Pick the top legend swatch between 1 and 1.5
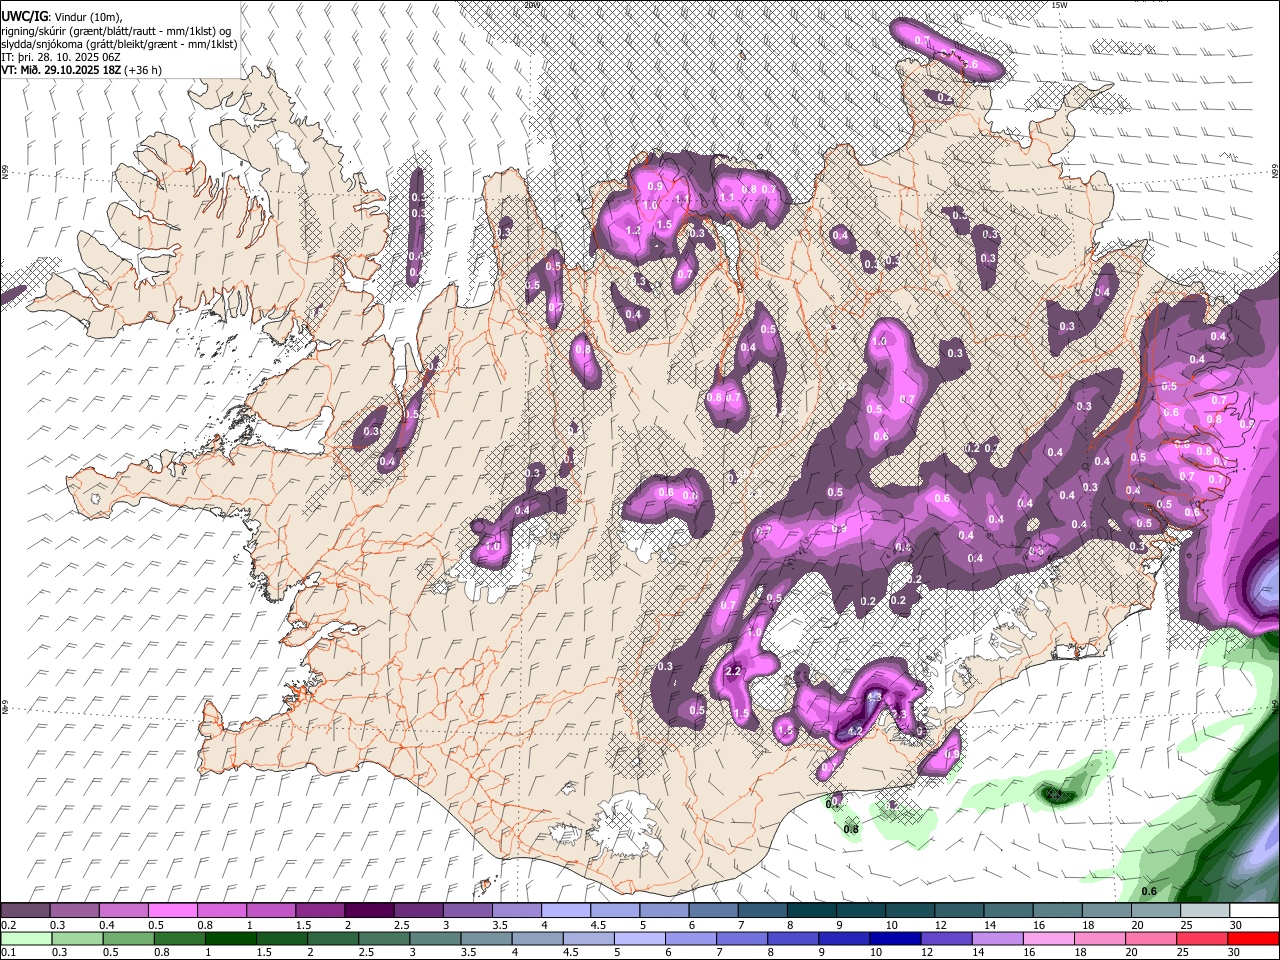Screen dimensions: 1280x960 point(270,911)
